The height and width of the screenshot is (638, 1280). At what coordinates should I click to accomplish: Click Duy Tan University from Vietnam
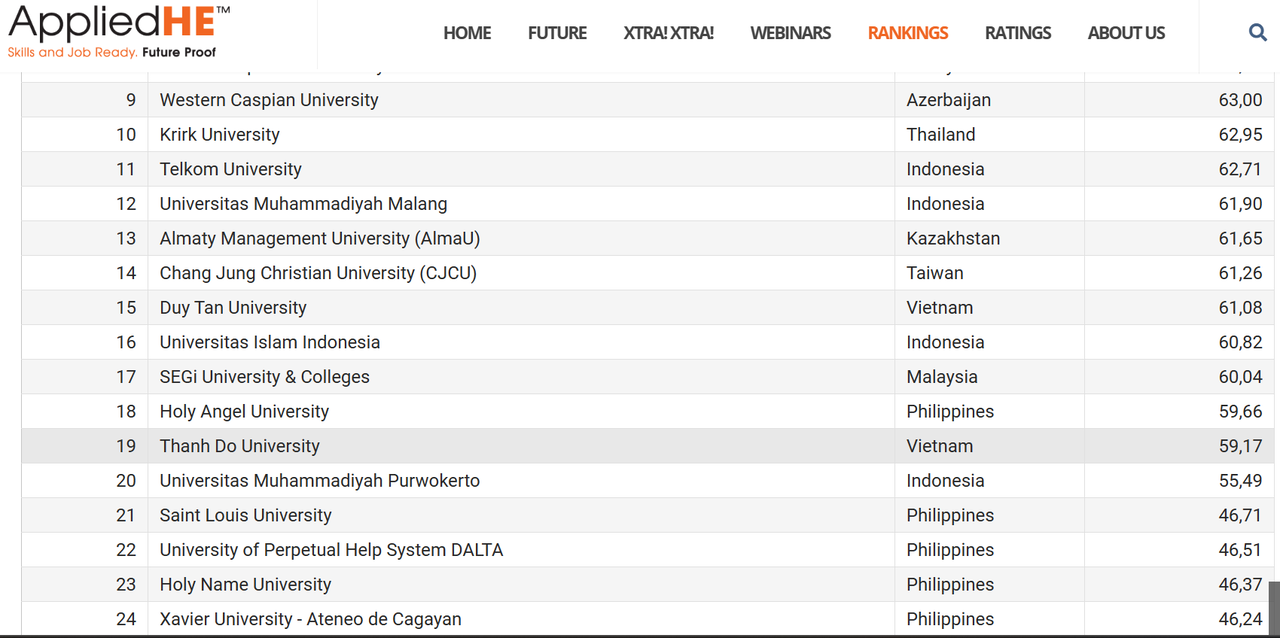232,307
